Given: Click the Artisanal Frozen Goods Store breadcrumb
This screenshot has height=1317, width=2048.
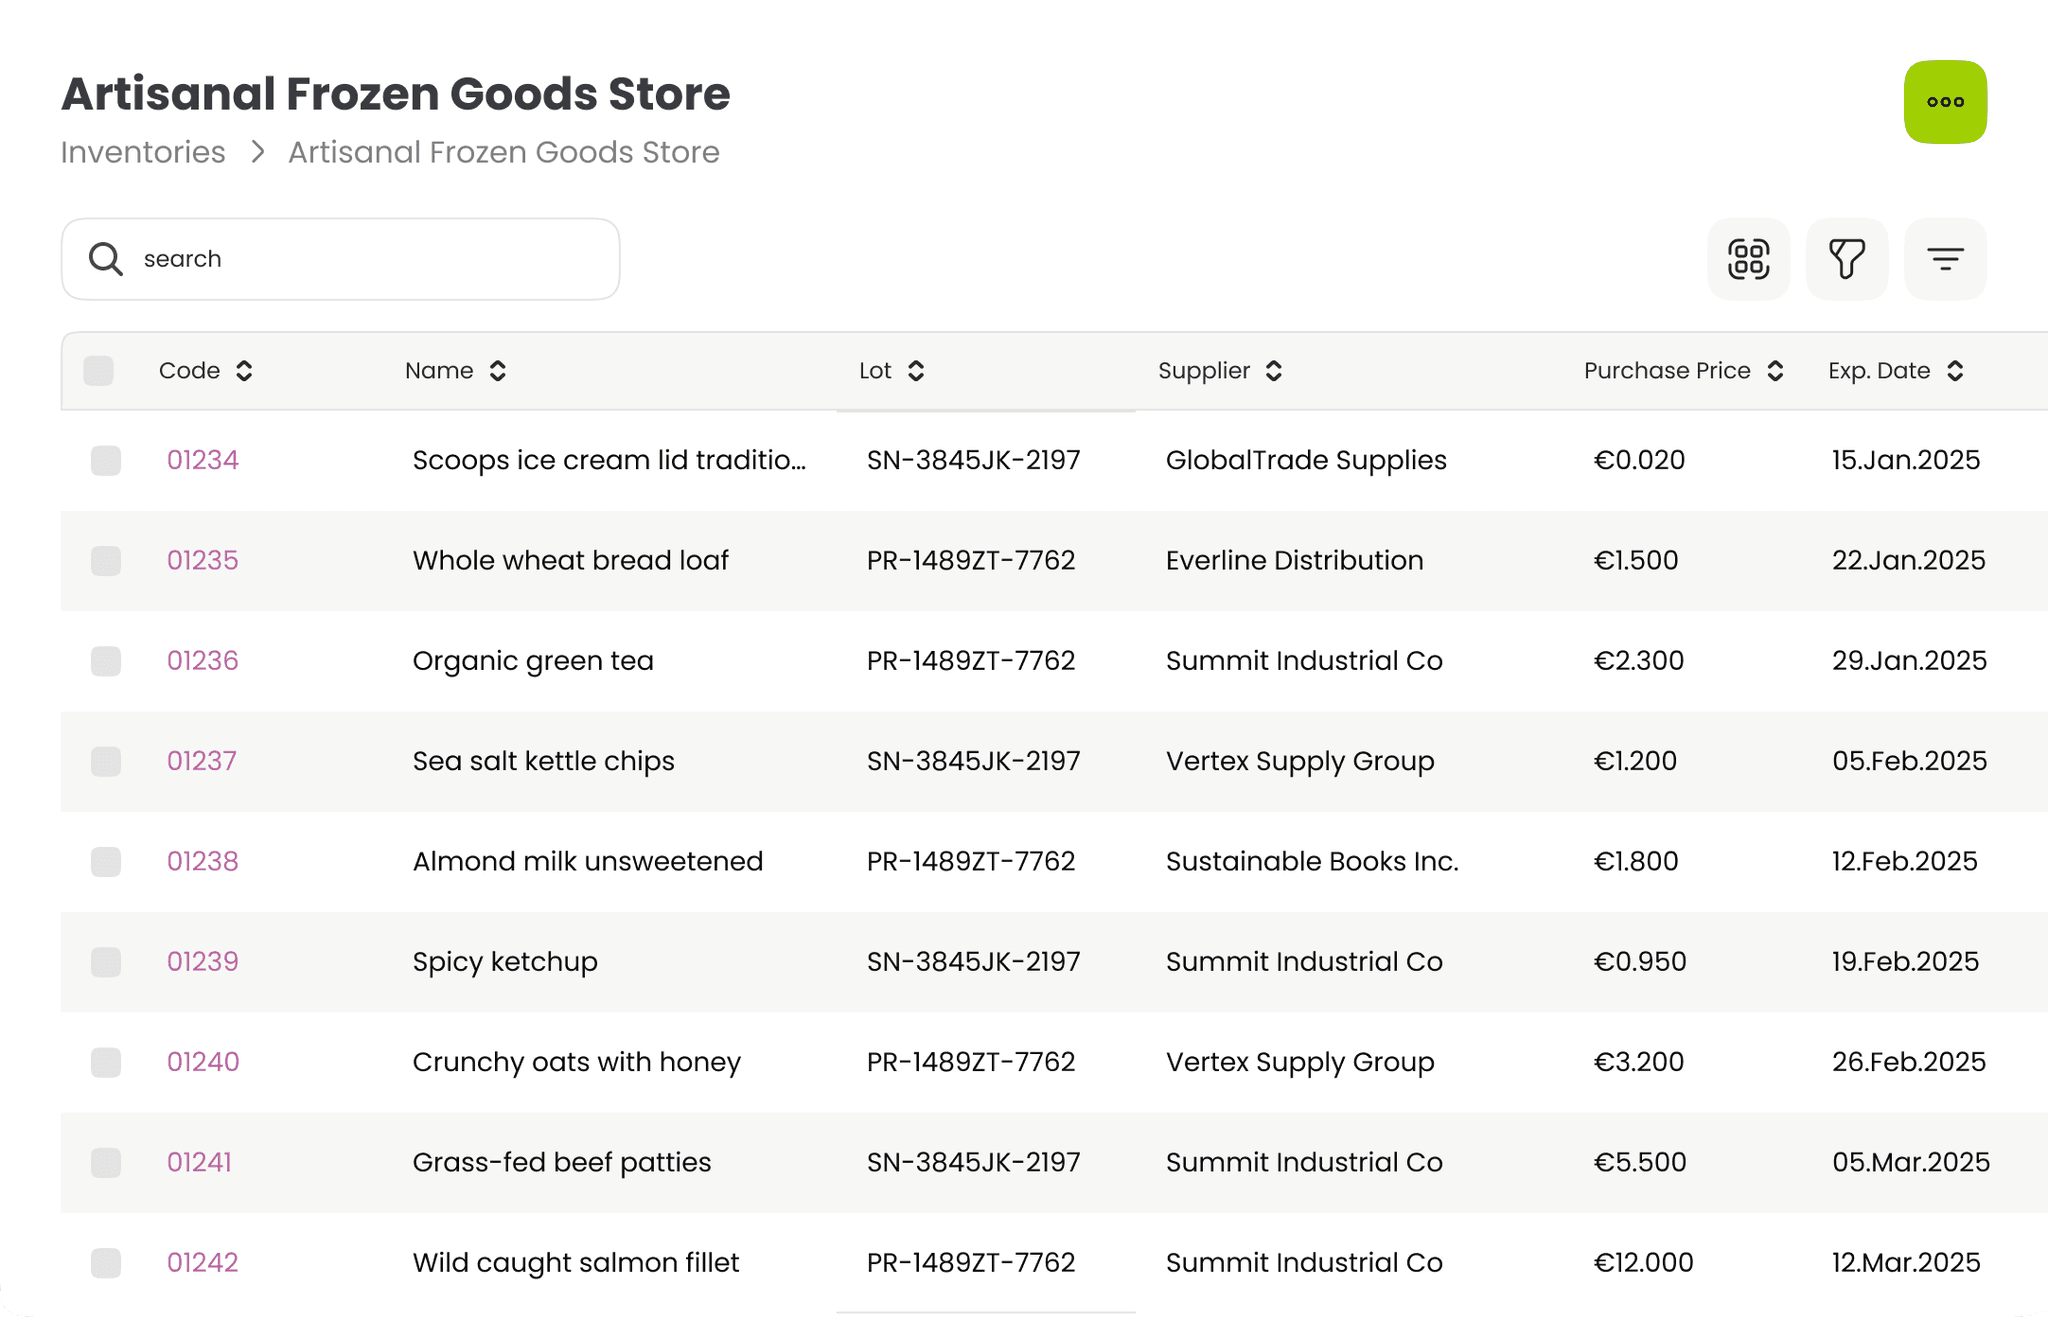Looking at the screenshot, I should [x=503, y=152].
